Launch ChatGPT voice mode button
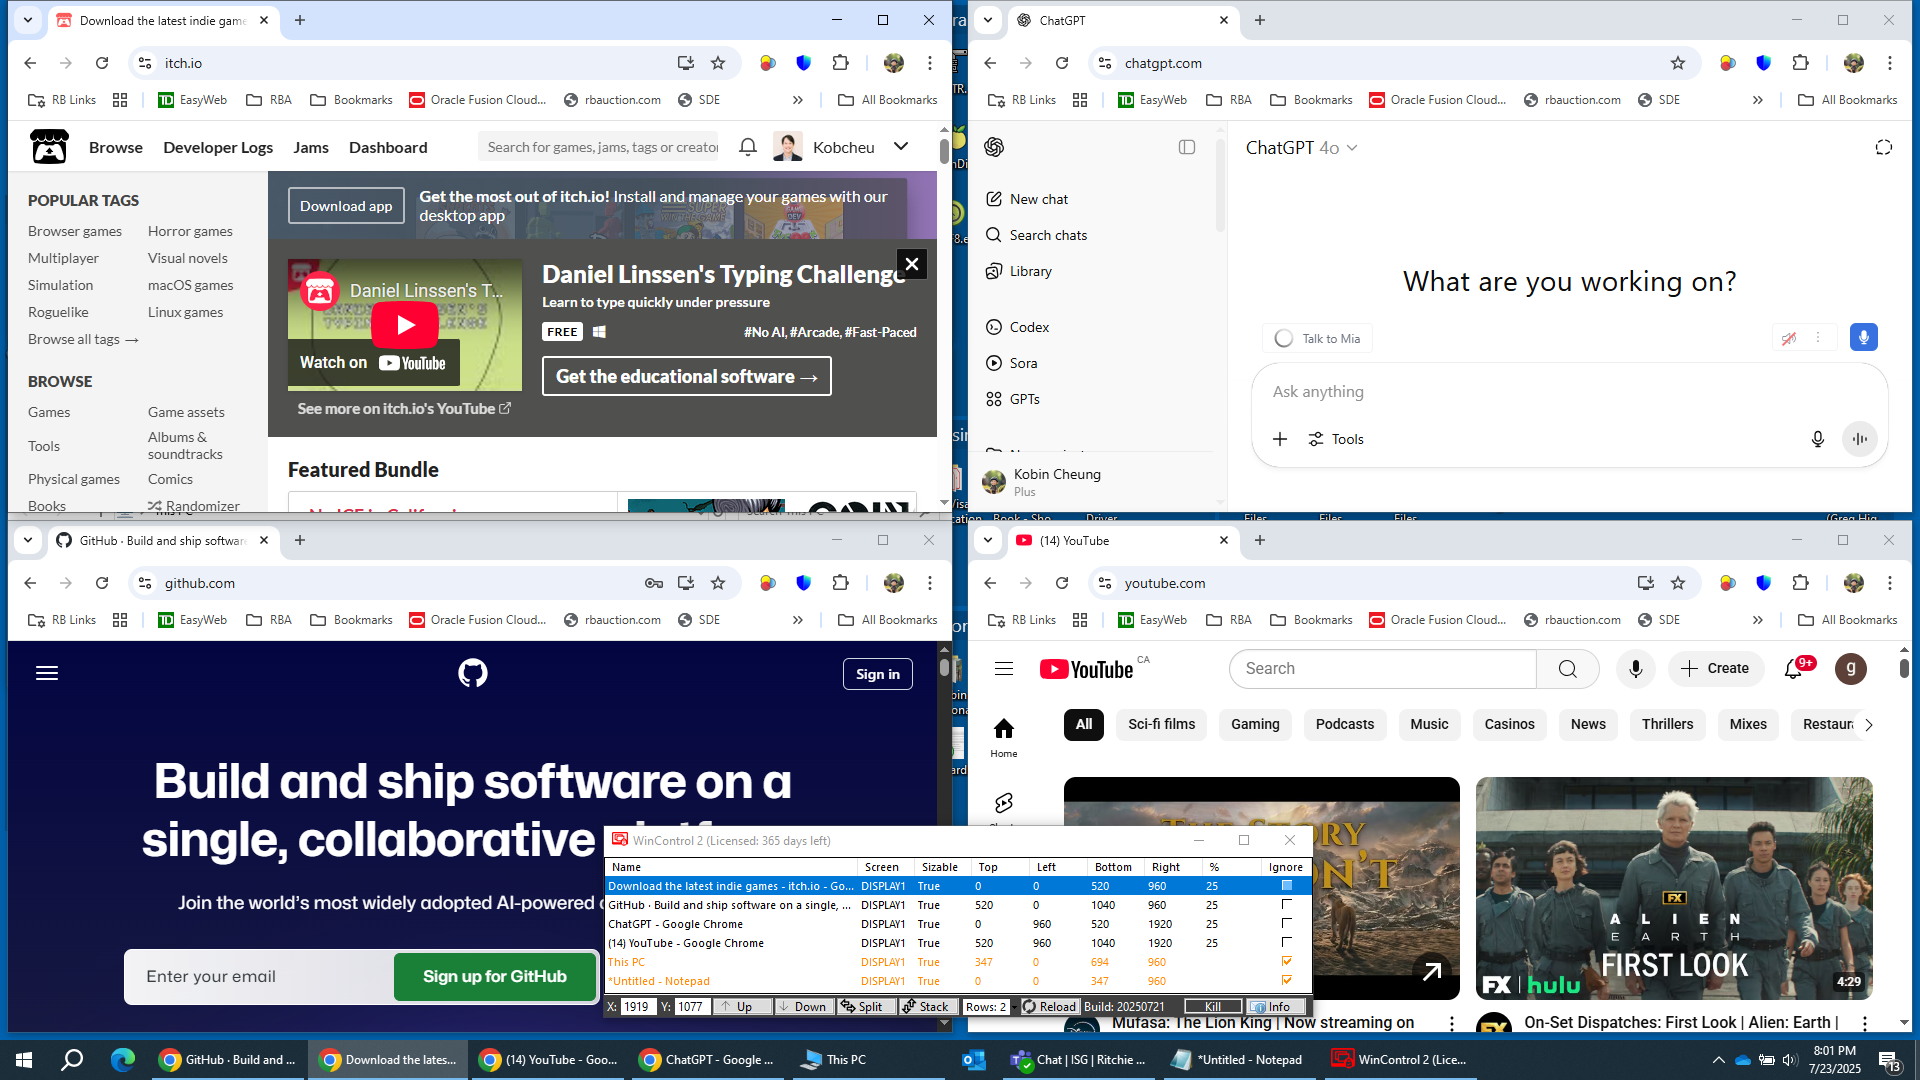This screenshot has height=1080, width=1920. click(x=1860, y=439)
